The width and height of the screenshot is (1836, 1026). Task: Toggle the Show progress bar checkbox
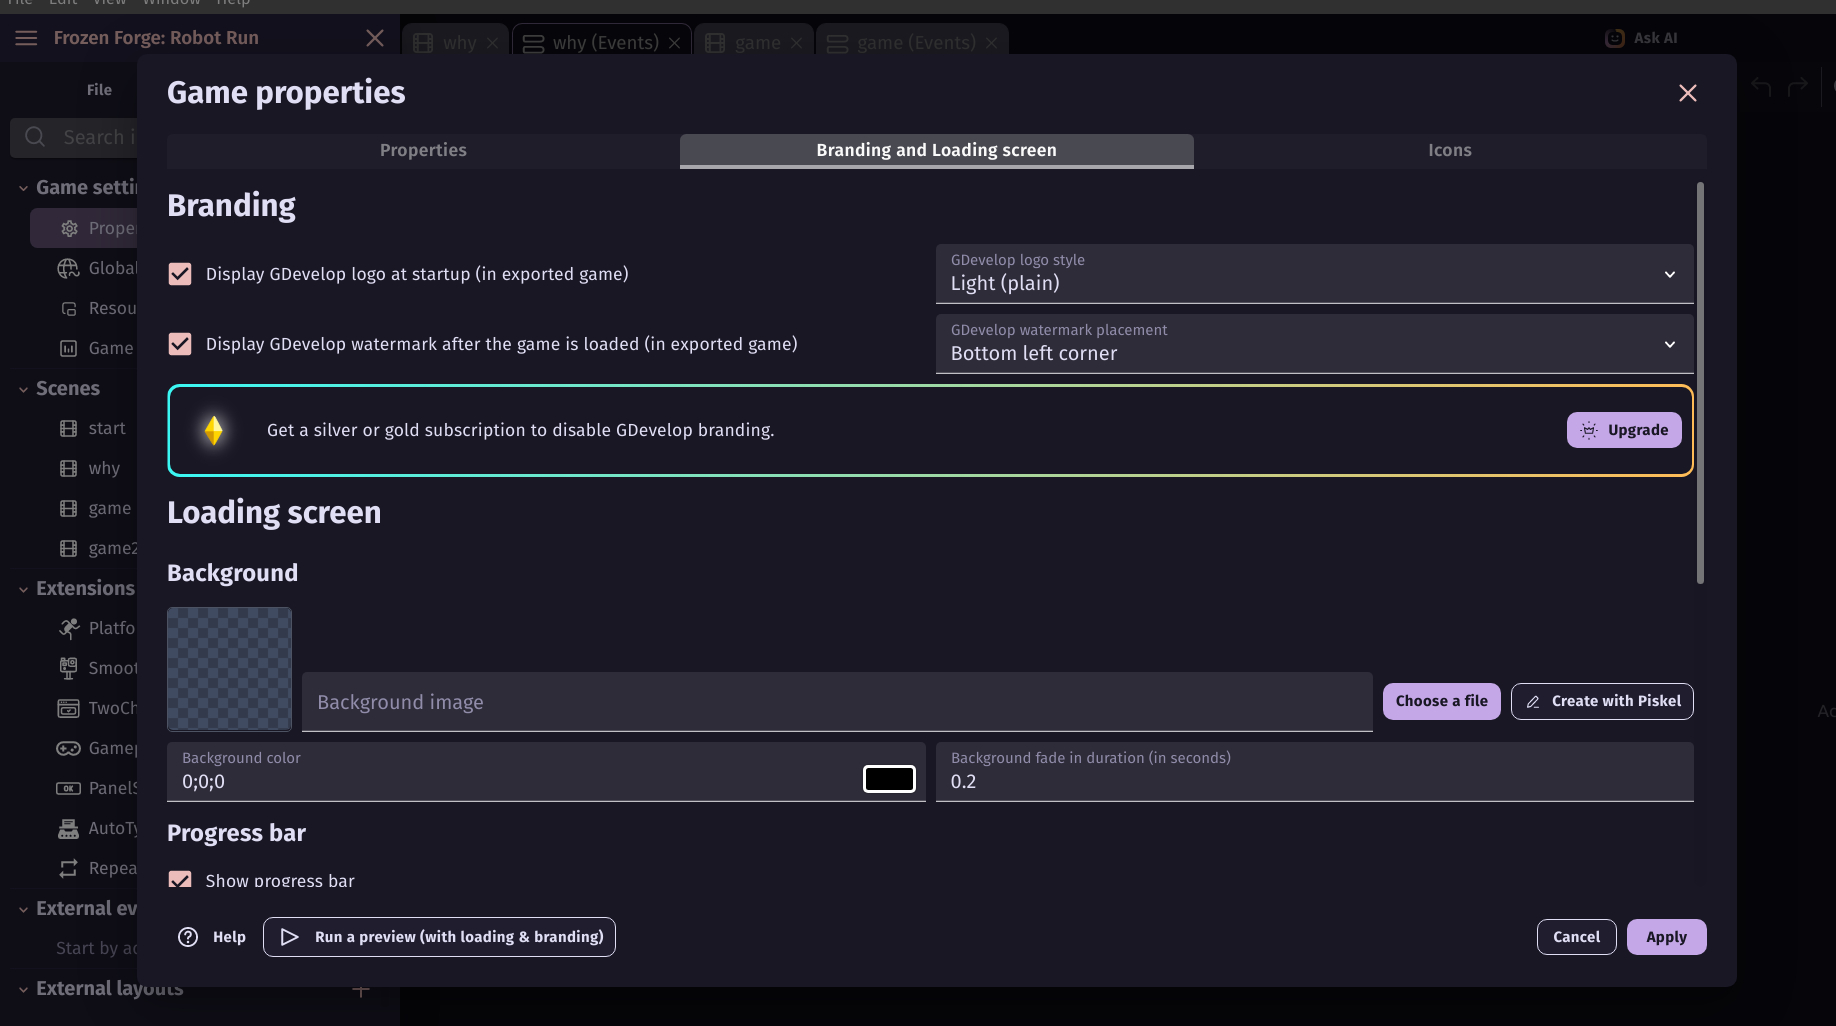[180, 880]
